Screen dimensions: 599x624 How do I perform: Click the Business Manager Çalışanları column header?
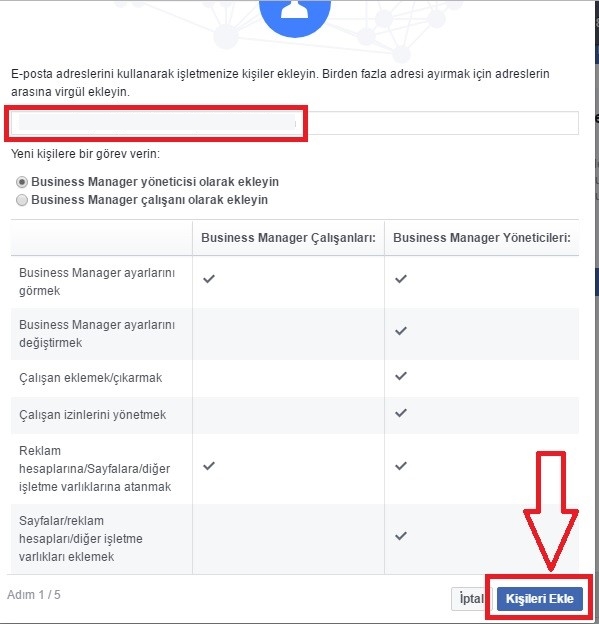coord(289,238)
